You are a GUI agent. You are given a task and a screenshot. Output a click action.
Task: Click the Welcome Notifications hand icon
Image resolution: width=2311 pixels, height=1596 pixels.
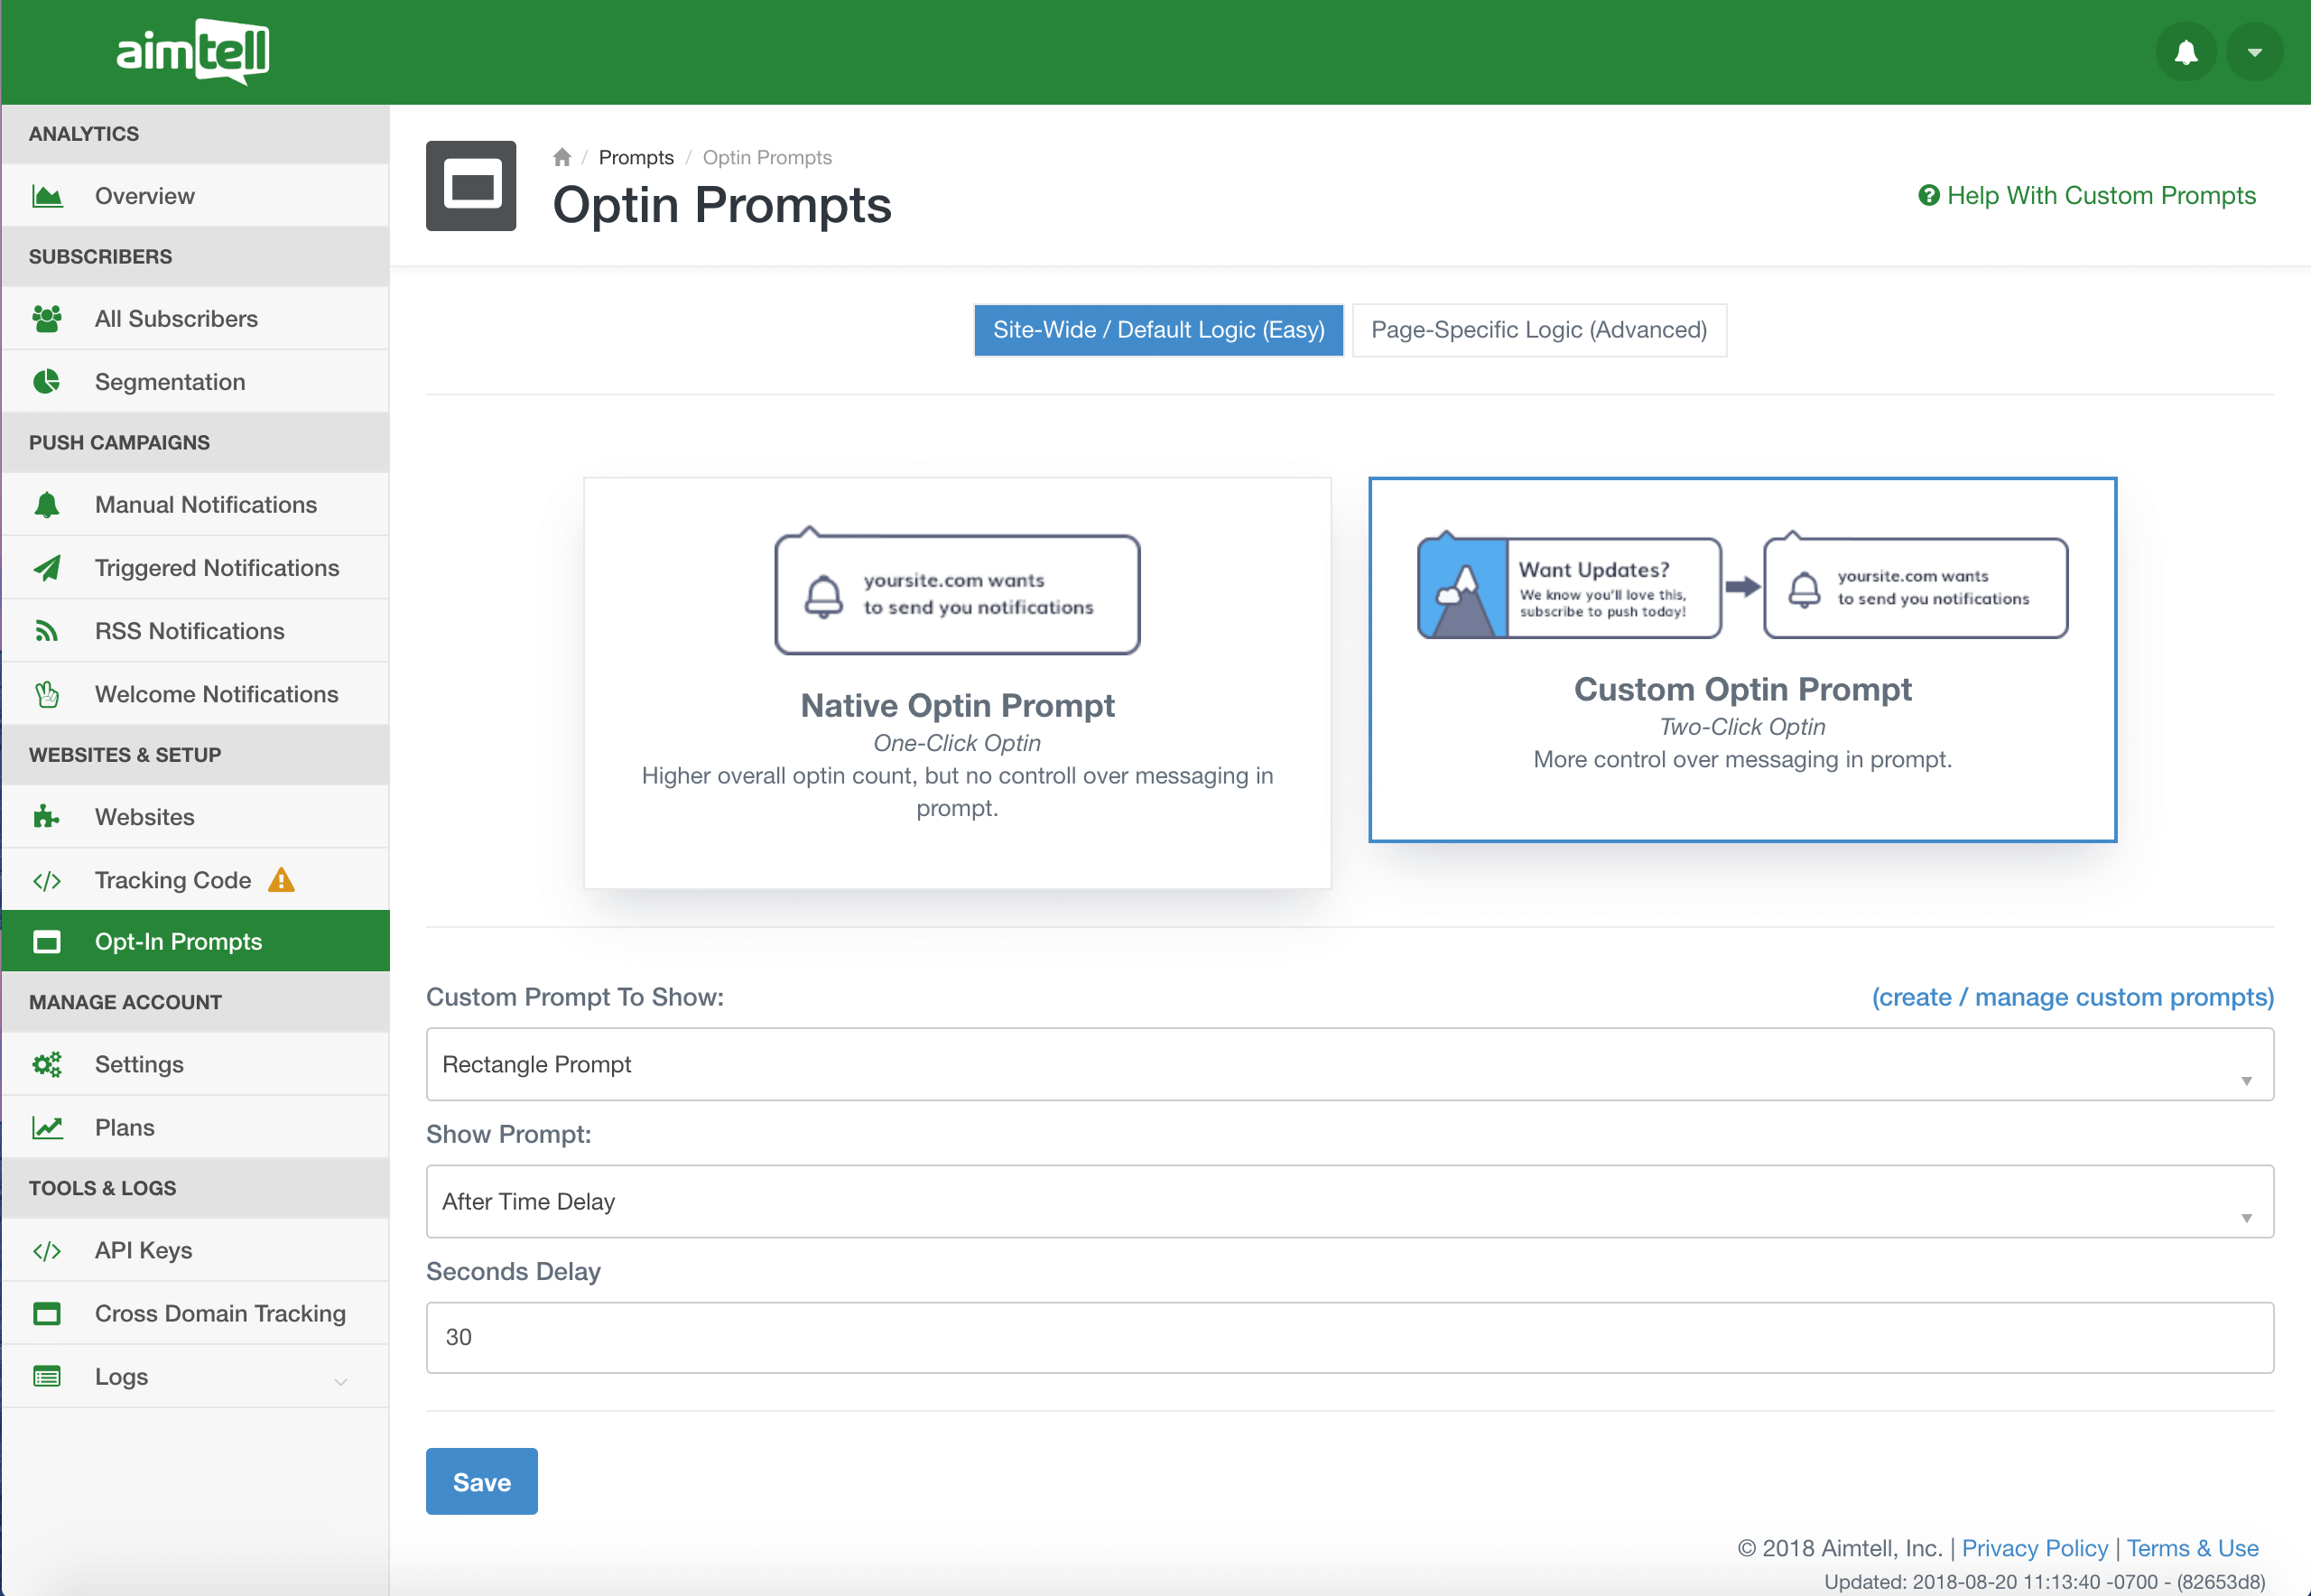tap(47, 694)
